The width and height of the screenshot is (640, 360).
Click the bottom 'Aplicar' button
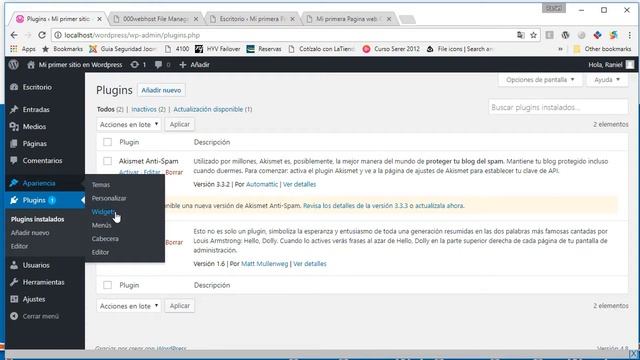pyautogui.click(x=180, y=306)
